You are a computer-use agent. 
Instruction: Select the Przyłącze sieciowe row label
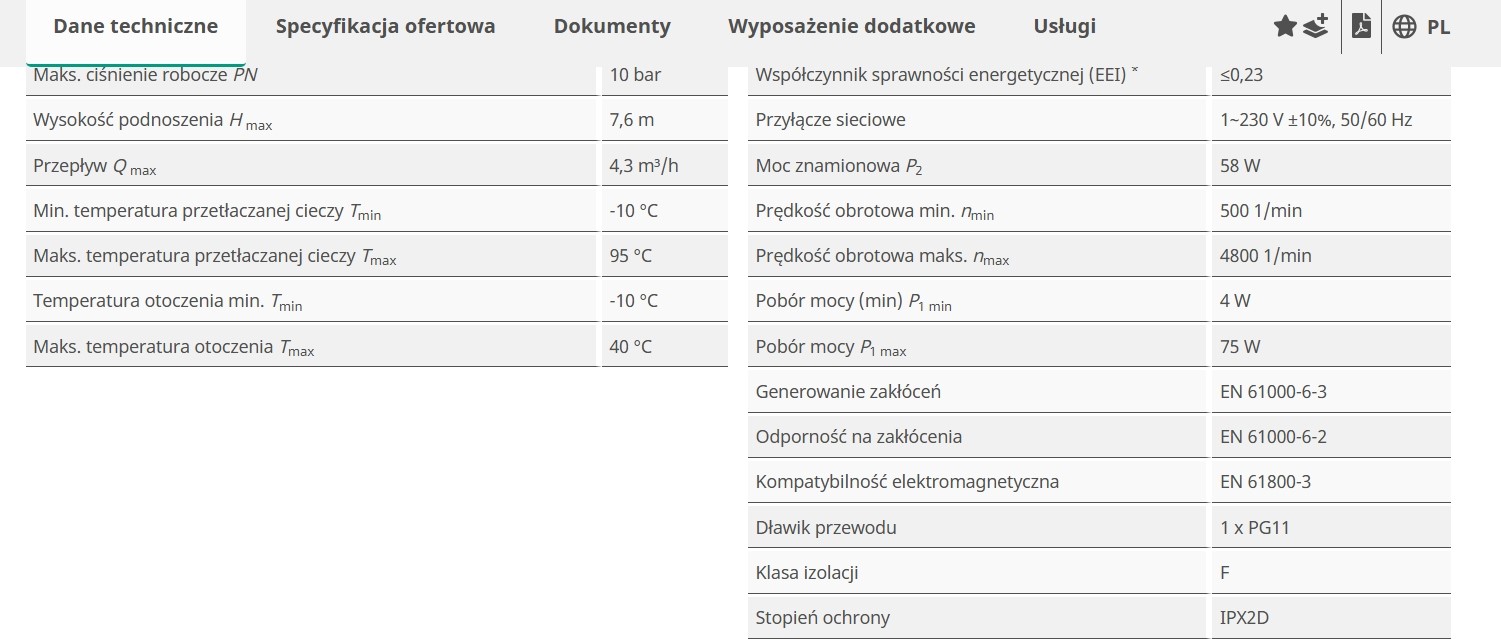[x=830, y=120]
